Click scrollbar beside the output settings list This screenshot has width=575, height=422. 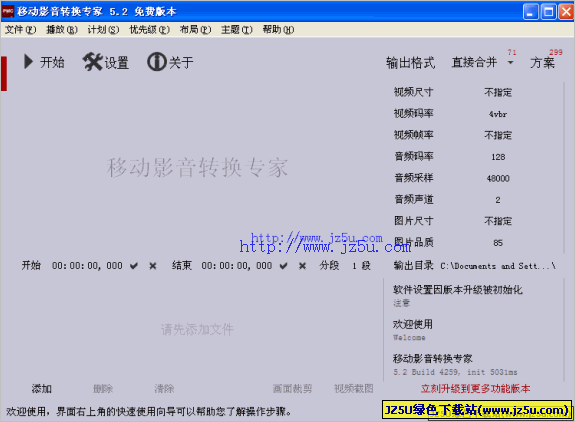pos(564,168)
